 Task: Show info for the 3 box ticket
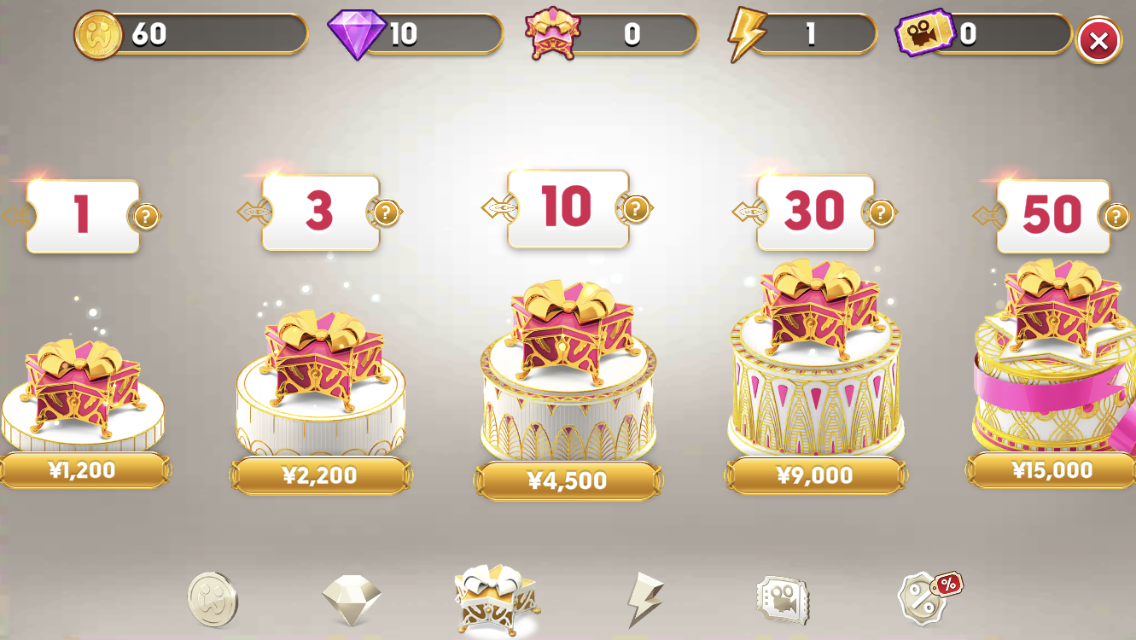pyautogui.click(x=386, y=212)
